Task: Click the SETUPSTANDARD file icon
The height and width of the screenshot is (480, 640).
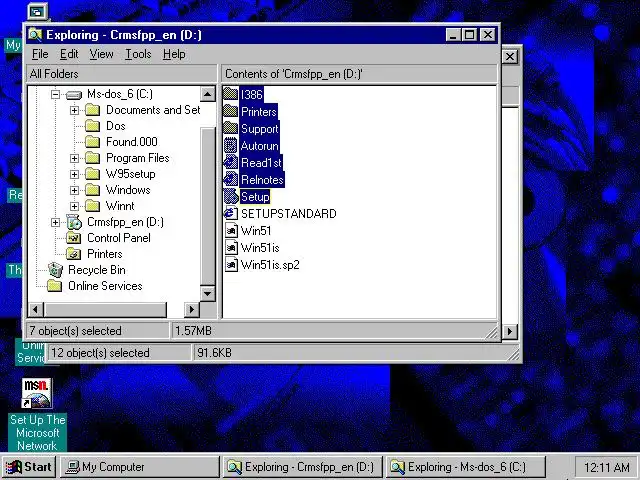Action: 231,213
